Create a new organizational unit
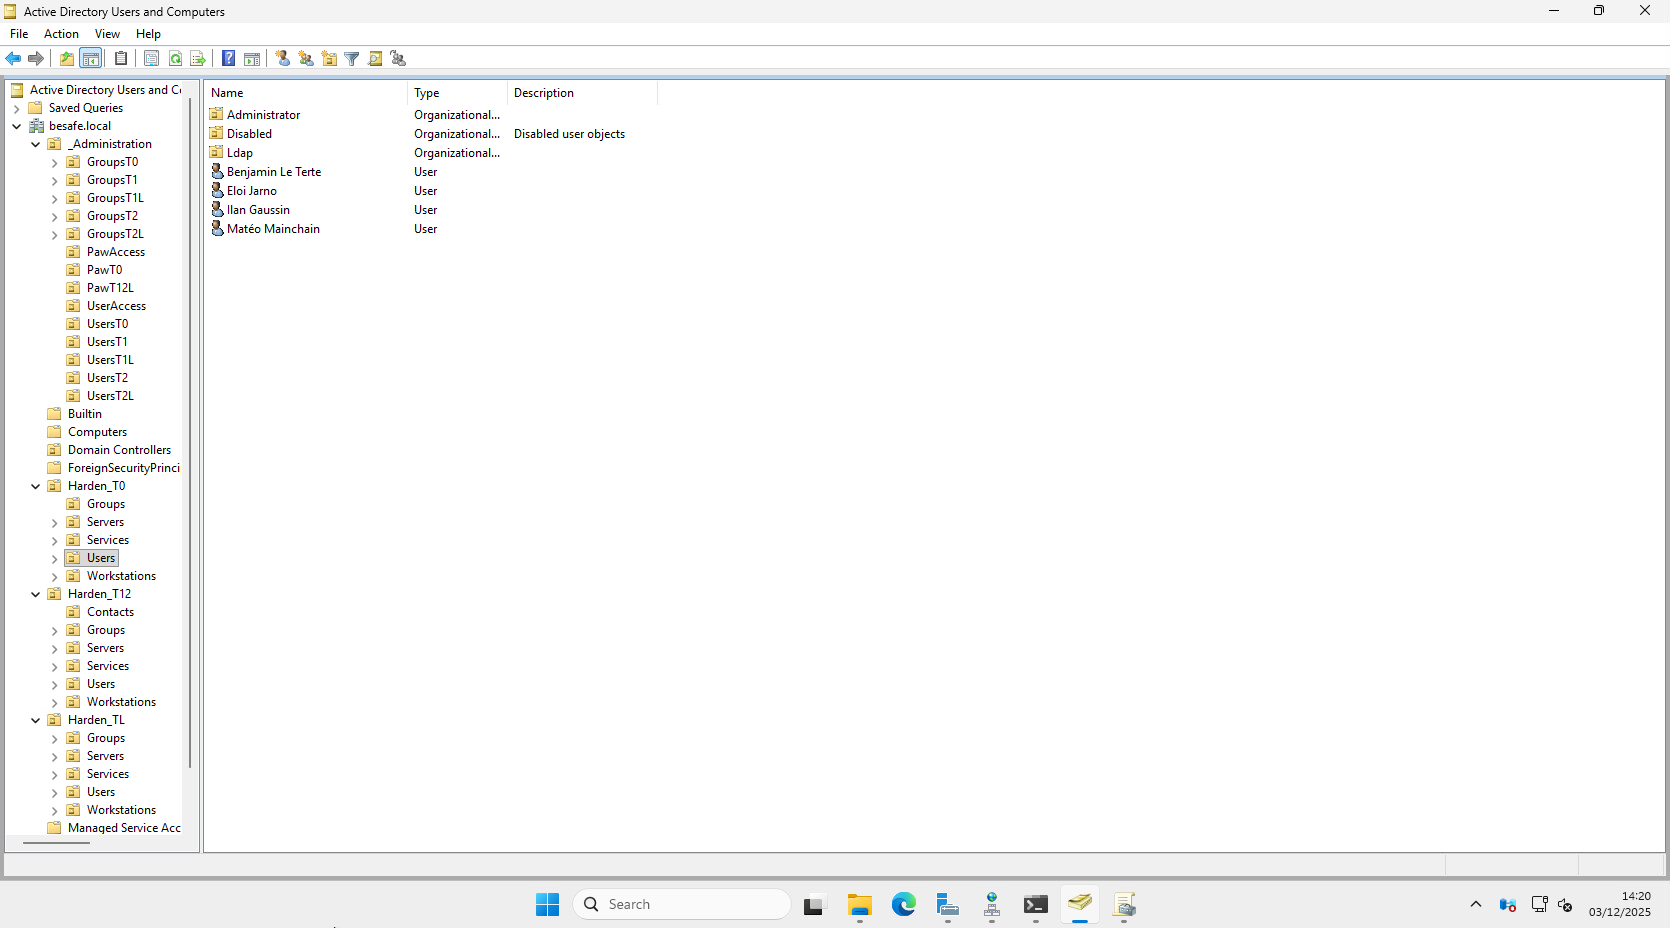The width and height of the screenshot is (1670, 928). pyautogui.click(x=329, y=59)
